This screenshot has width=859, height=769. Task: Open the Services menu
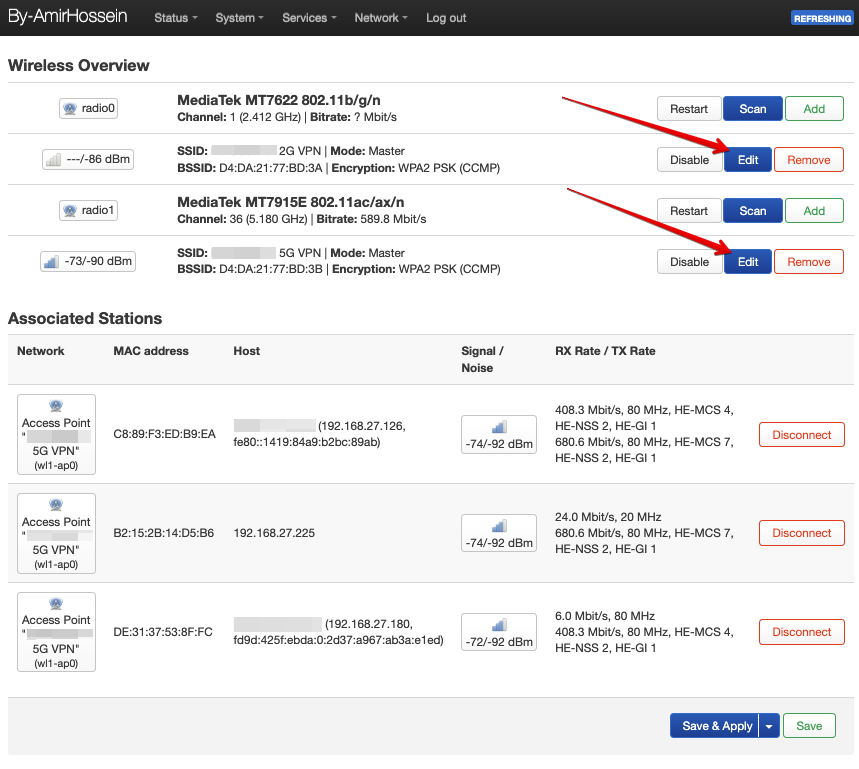(309, 18)
